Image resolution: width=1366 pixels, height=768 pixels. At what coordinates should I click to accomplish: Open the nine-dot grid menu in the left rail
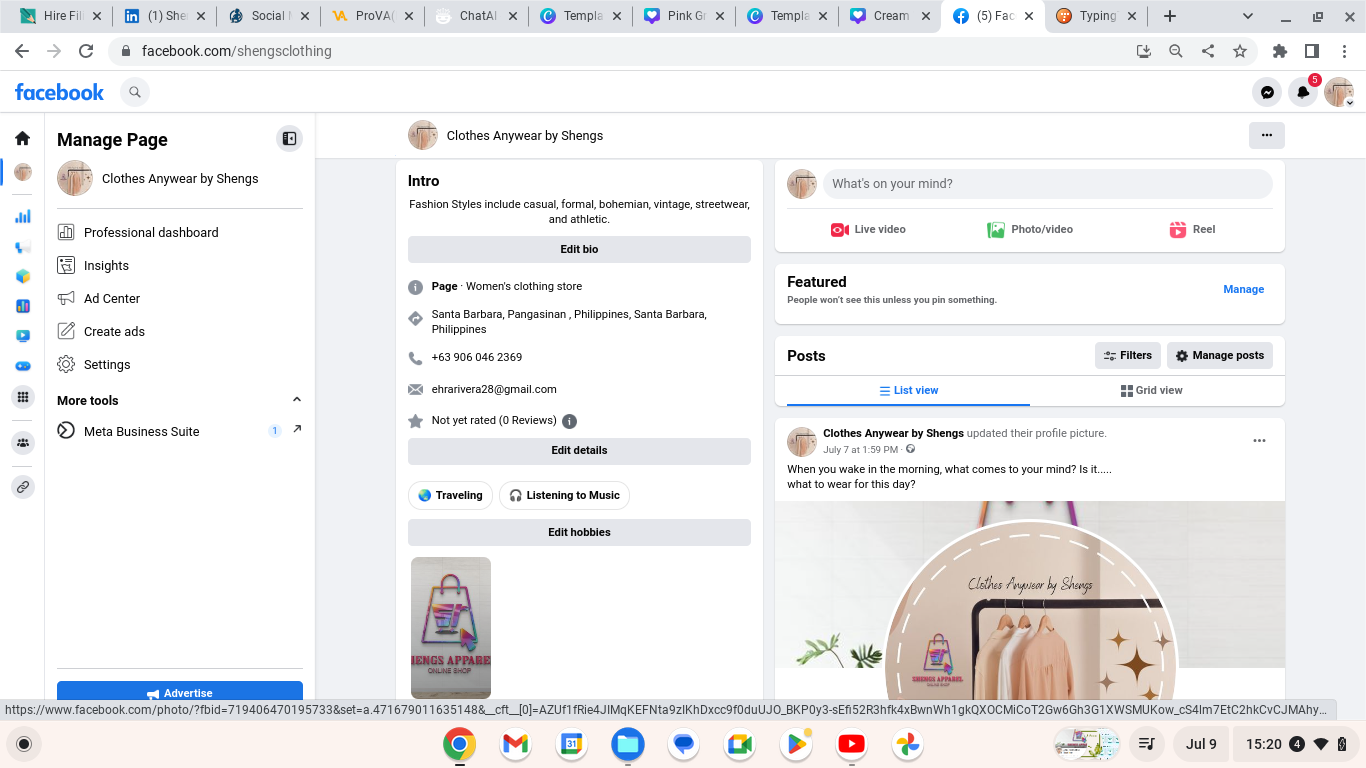(22, 398)
